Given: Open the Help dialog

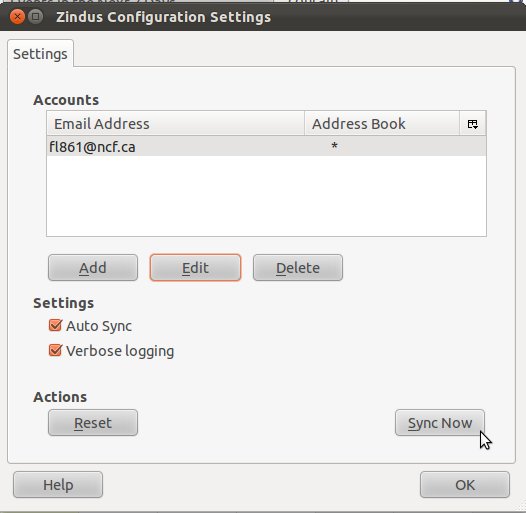Looking at the screenshot, I should coord(58,485).
